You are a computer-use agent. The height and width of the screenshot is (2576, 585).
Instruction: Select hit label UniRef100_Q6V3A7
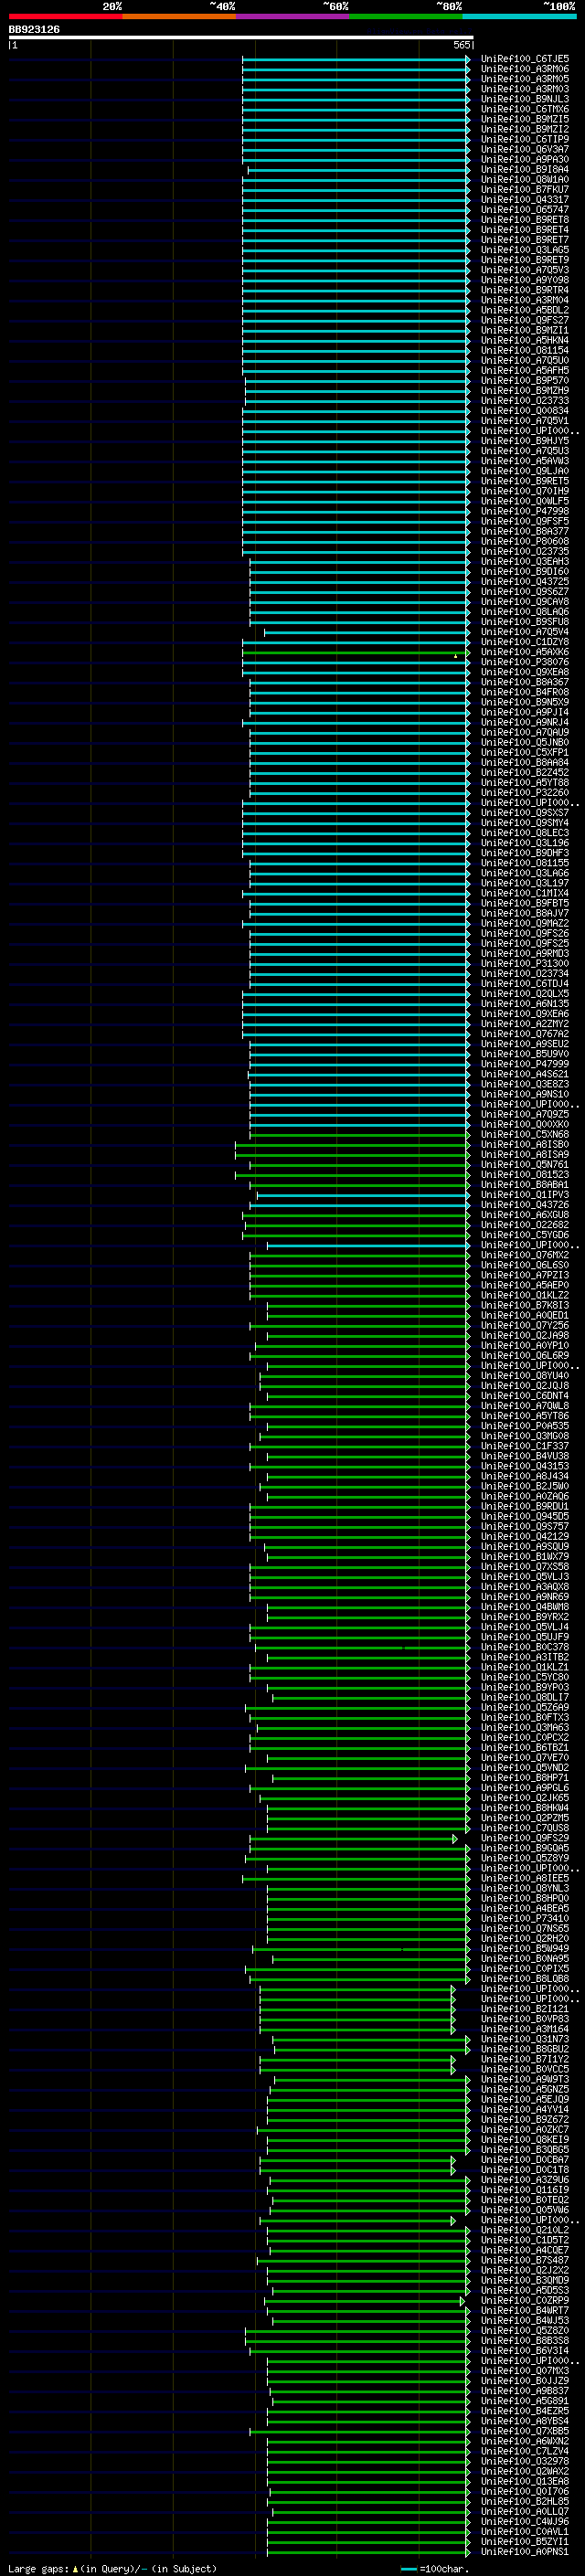(x=525, y=149)
